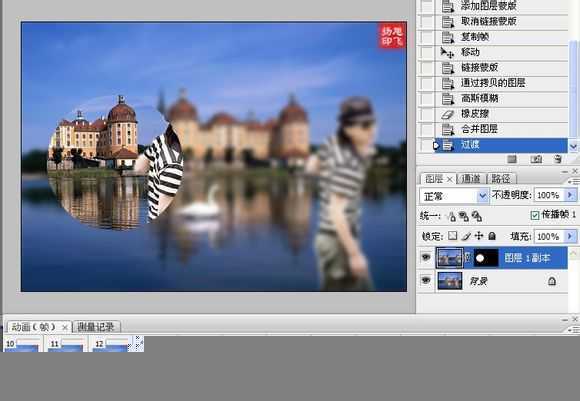Image resolution: width=580 pixels, height=401 pixels.
Task: Toggle lock position cross icon
Action: 479,236
